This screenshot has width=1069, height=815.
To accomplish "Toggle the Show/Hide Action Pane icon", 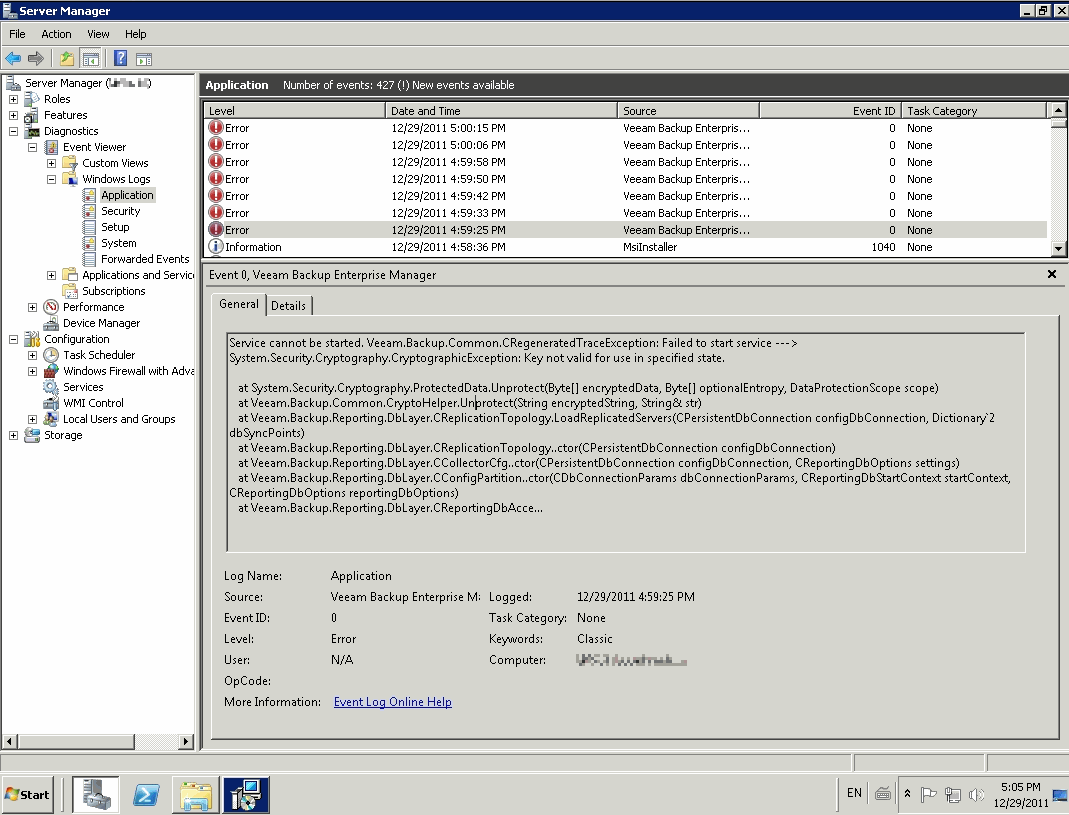I will pos(144,59).
